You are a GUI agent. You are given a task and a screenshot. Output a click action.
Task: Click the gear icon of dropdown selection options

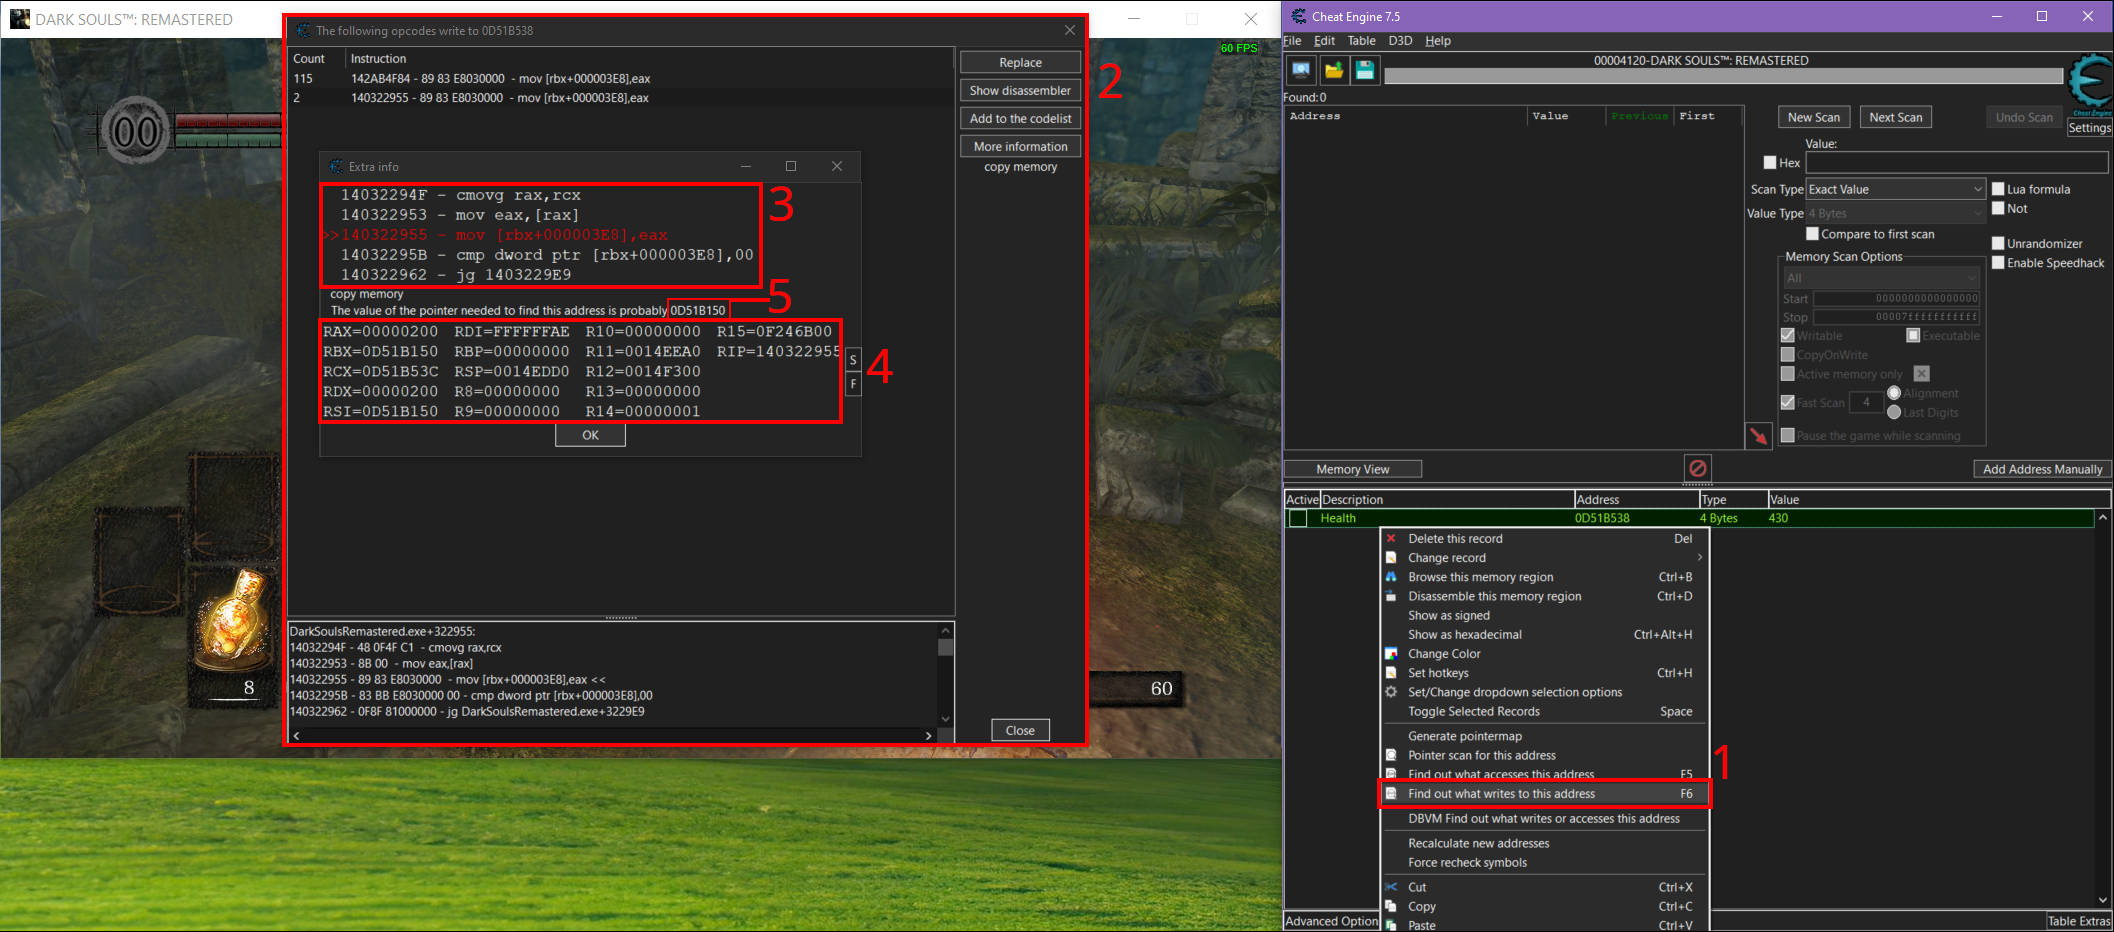click(x=1391, y=692)
